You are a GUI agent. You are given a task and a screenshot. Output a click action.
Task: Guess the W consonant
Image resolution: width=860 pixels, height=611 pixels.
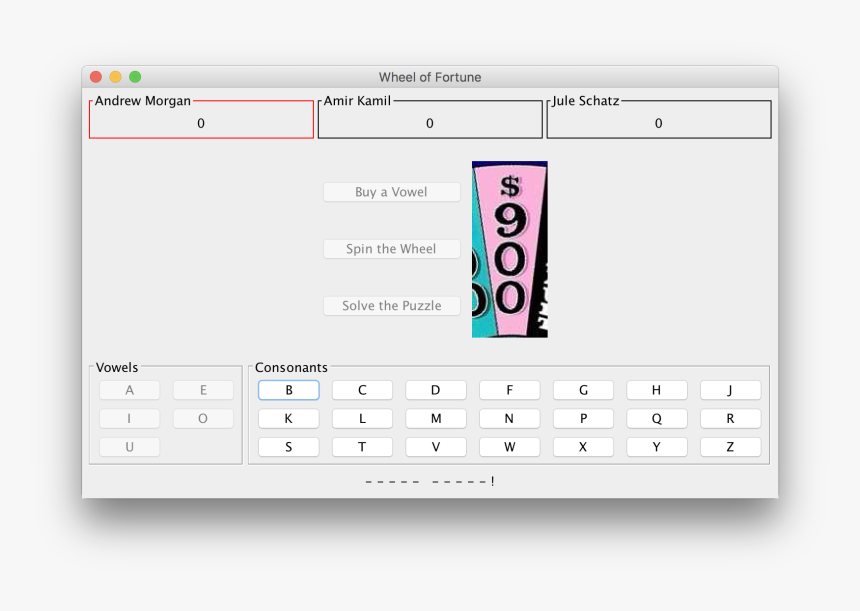[x=510, y=447]
